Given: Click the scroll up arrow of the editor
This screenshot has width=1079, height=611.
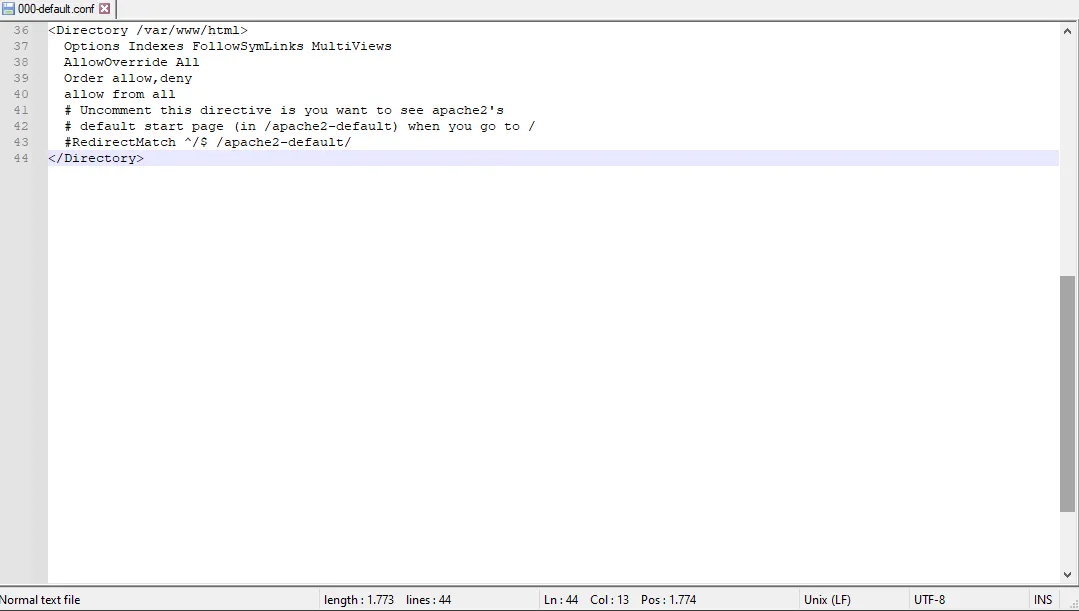Looking at the screenshot, I should coord(1067,31).
